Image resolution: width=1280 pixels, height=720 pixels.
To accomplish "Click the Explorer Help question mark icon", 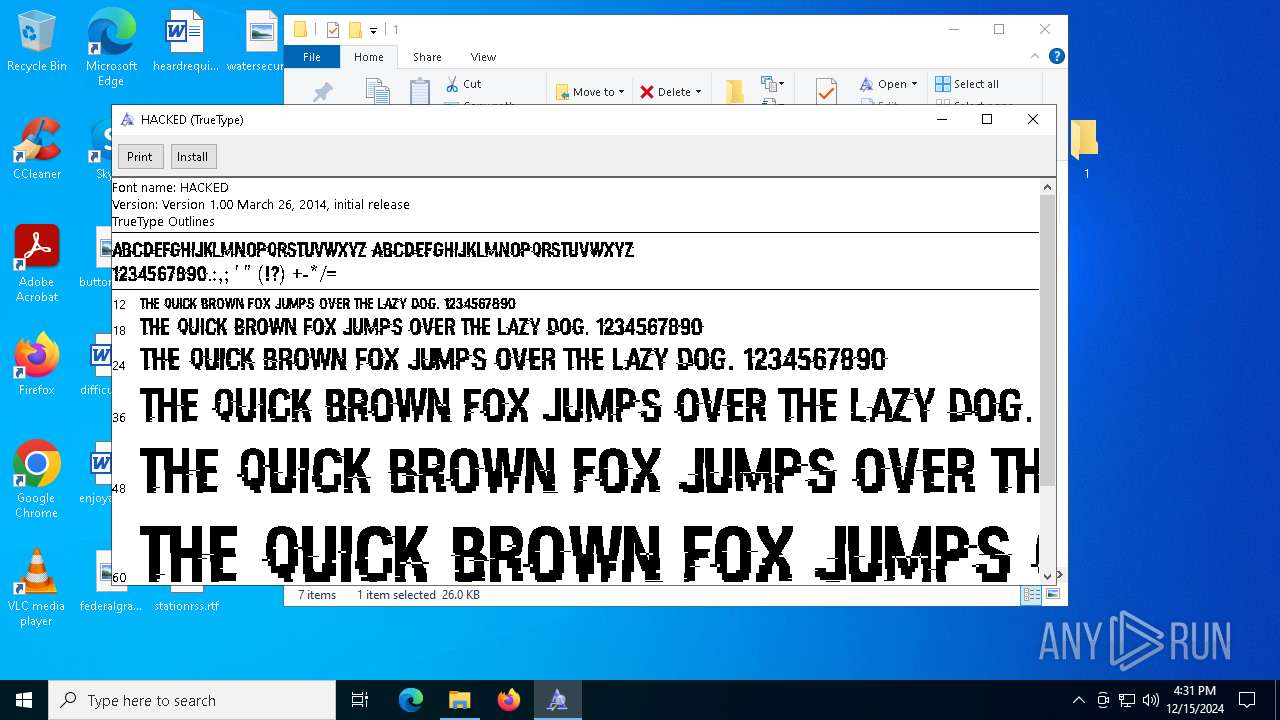I will coord(1056,57).
